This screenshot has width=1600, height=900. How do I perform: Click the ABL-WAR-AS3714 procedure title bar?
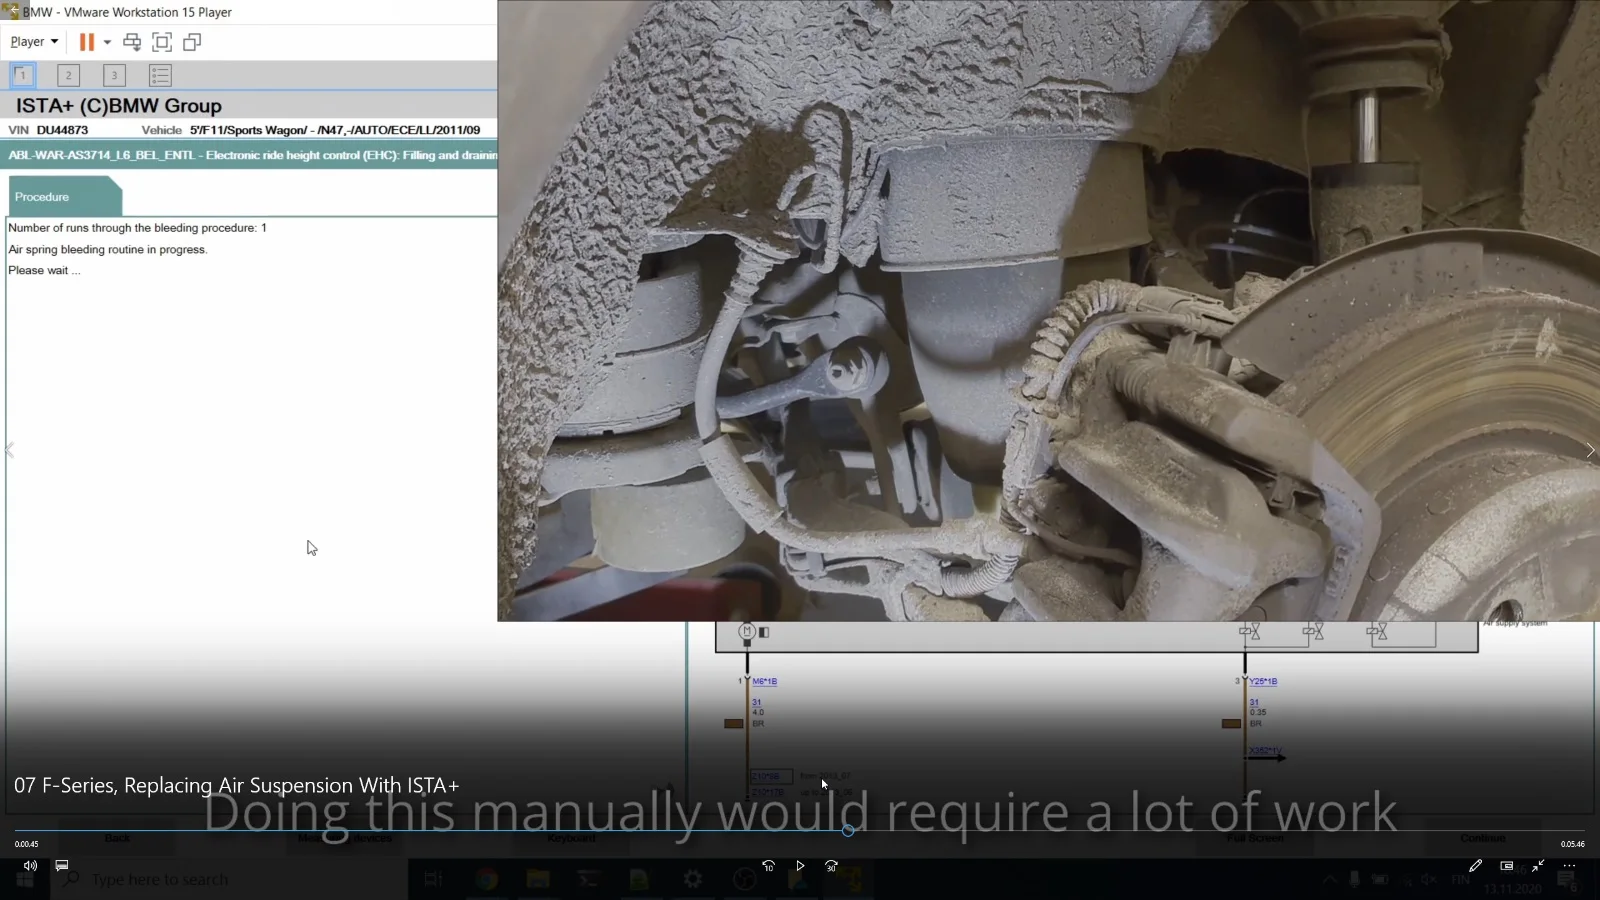pos(252,155)
